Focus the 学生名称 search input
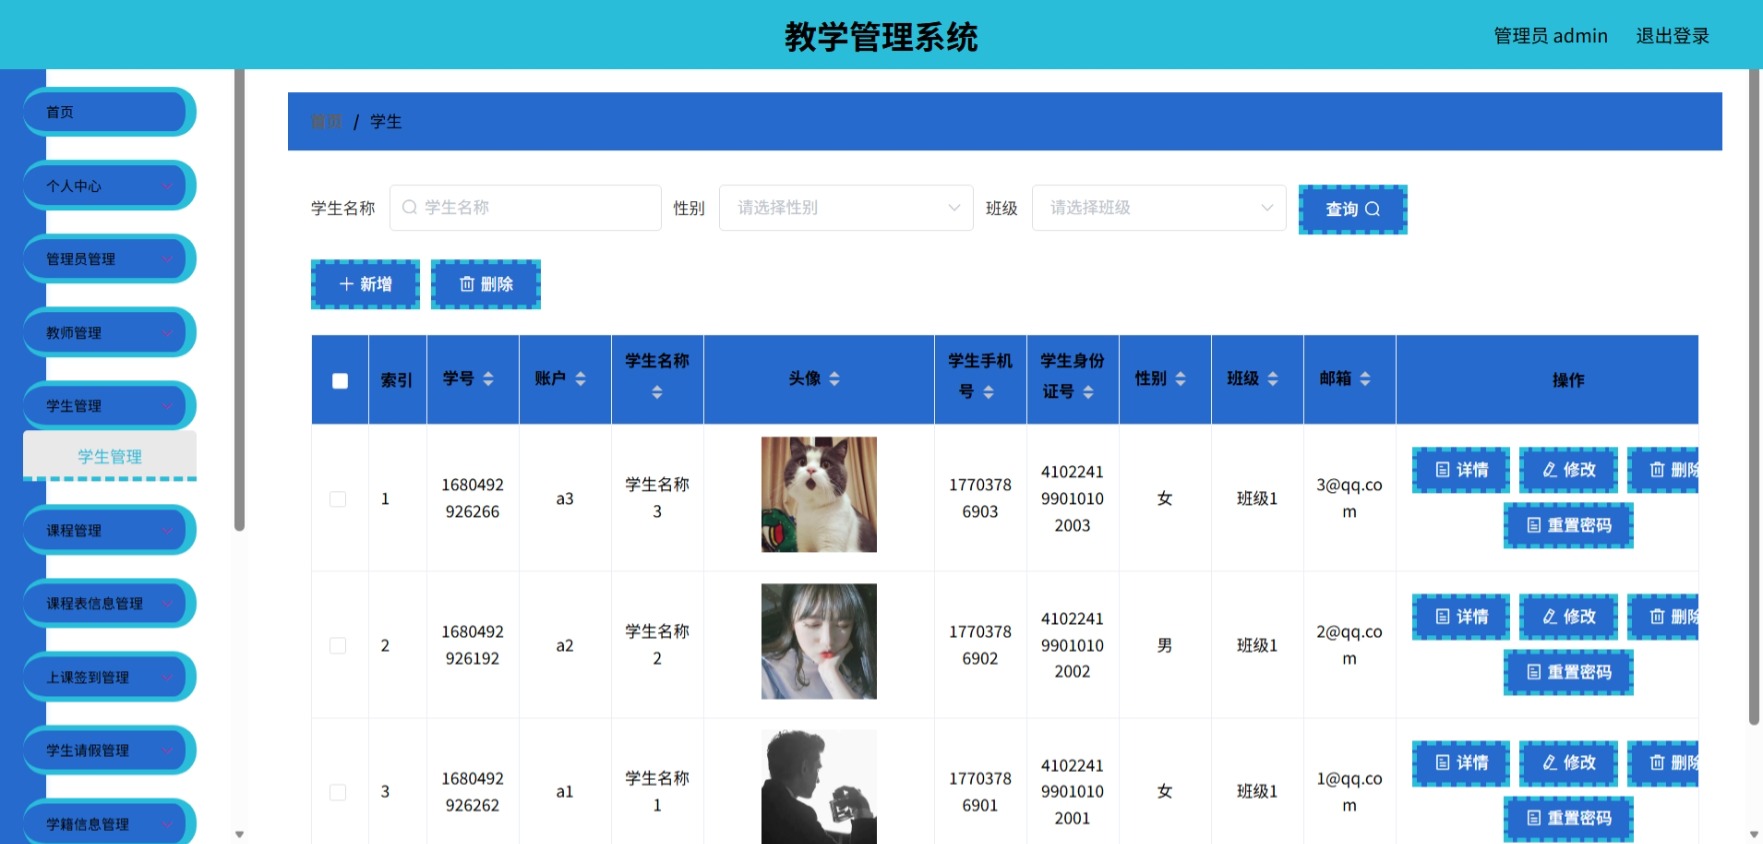The height and width of the screenshot is (844, 1763). tap(525, 207)
